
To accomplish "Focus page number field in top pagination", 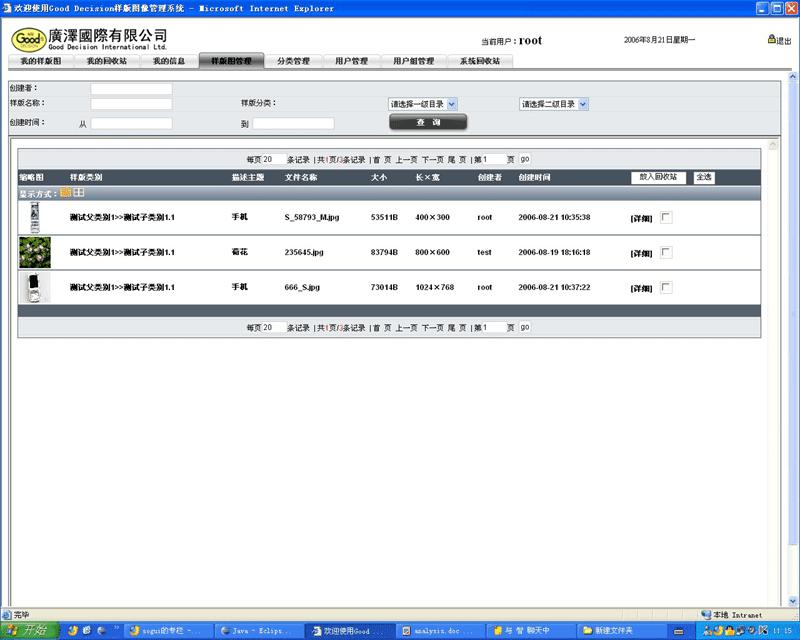I will (x=494, y=159).
